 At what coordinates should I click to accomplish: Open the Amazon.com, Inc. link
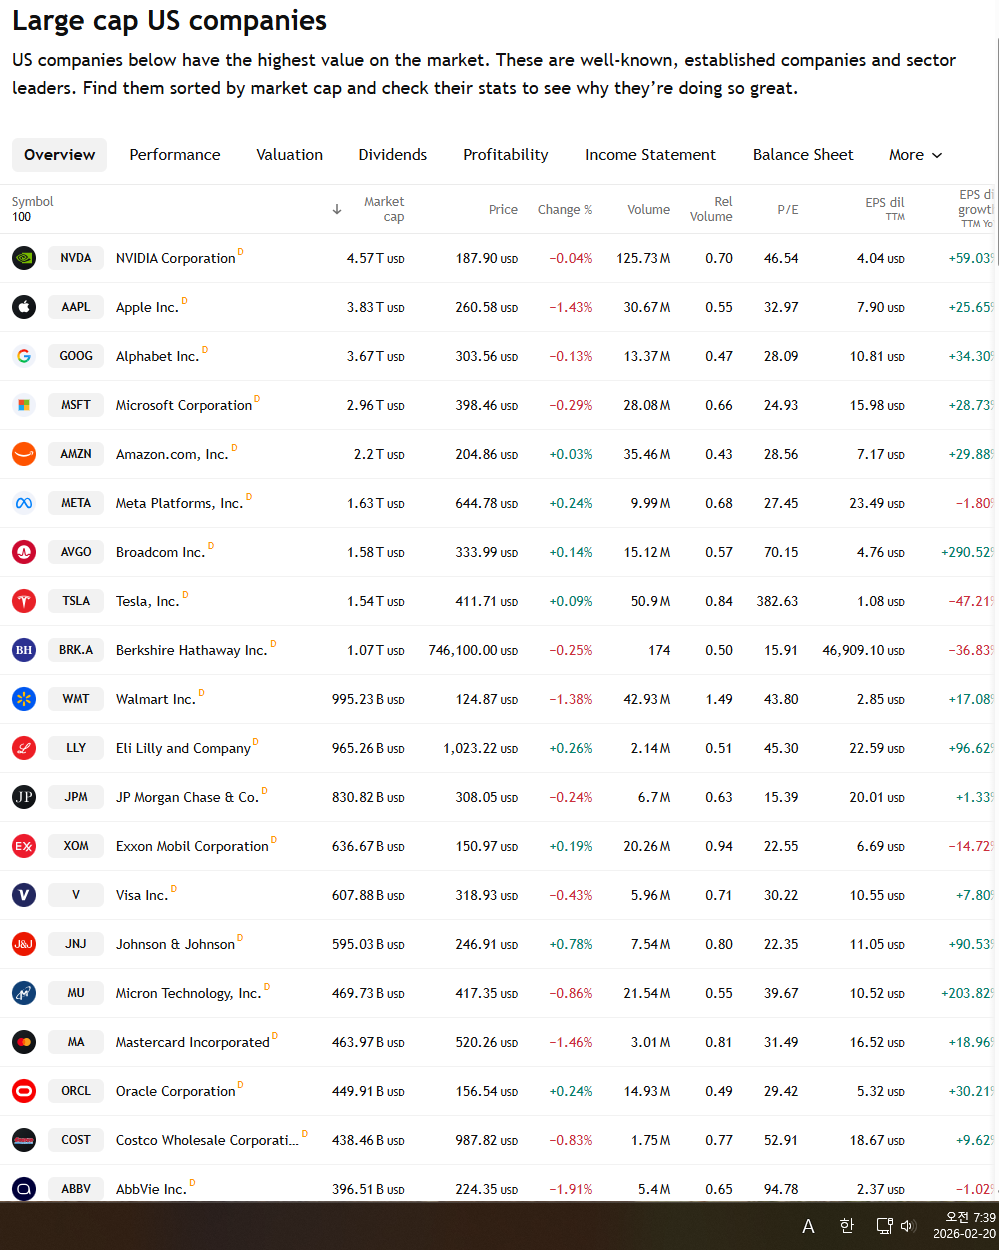pos(172,454)
